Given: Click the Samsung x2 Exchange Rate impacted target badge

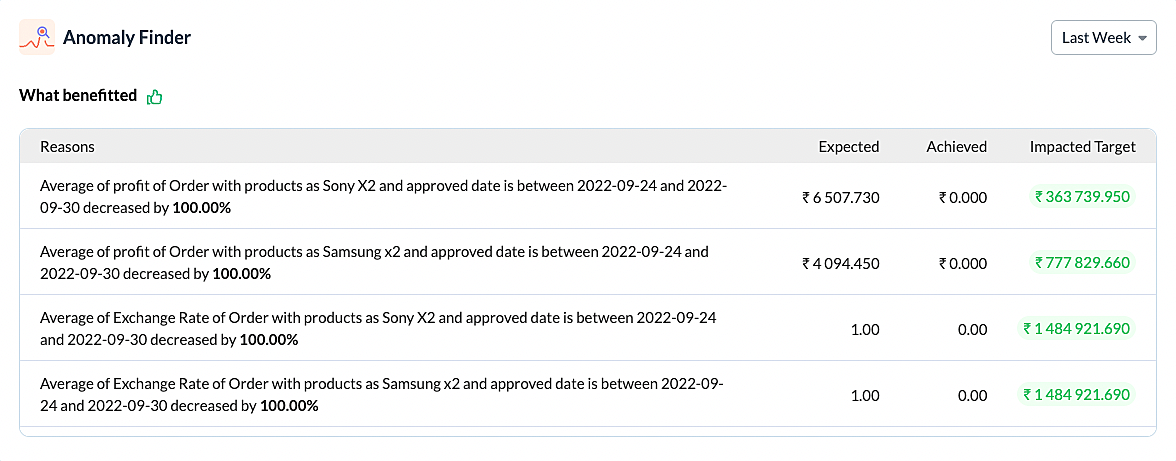Looking at the screenshot, I should pyautogui.click(x=1076, y=394).
